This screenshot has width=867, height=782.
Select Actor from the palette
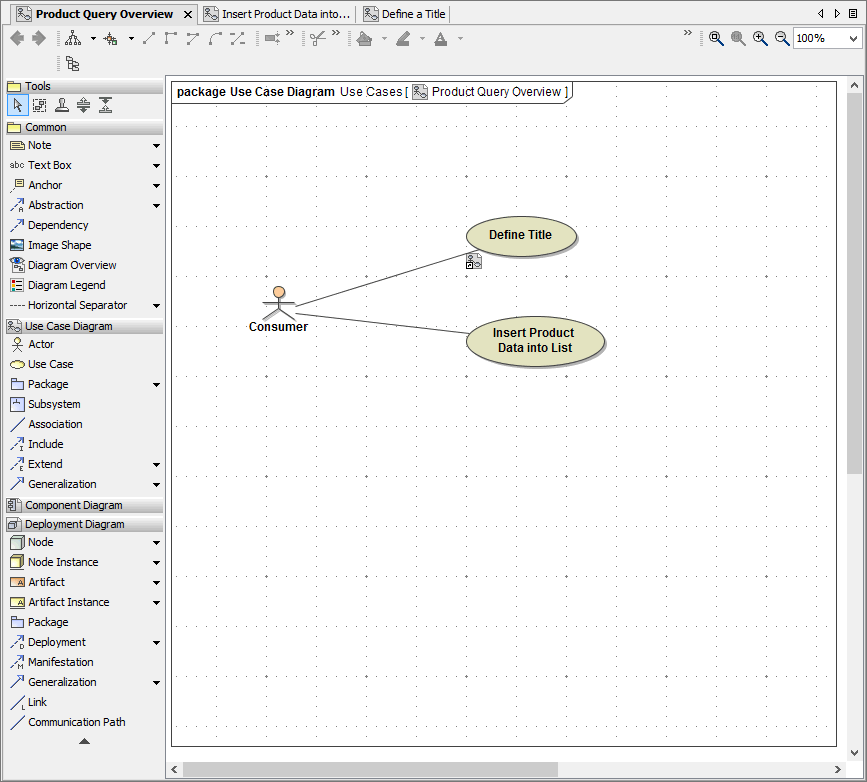[x=41, y=344]
